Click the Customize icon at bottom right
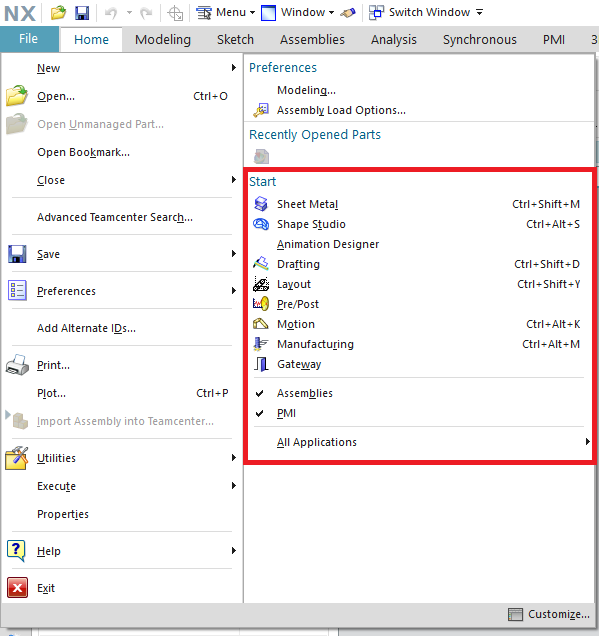The height and width of the screenshot is (636, 599). (x=515, y=614)
